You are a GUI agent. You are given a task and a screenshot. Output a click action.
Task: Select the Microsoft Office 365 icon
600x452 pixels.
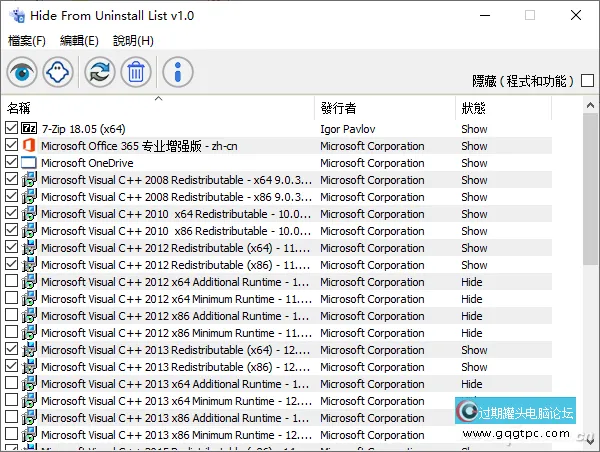(28, 146)
